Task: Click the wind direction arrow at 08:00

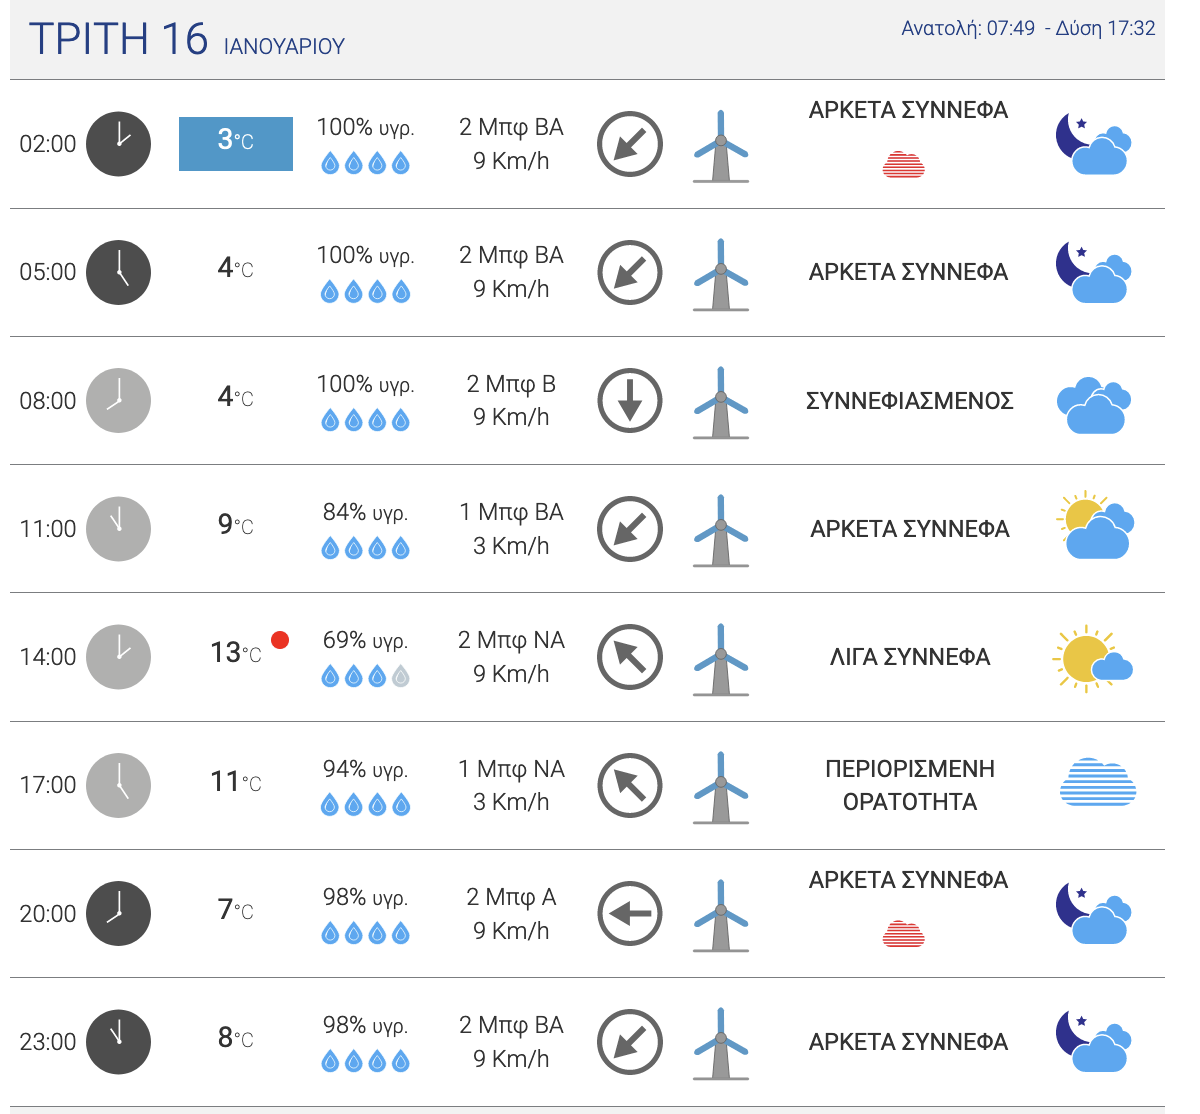Action: (x=630, y=401)
